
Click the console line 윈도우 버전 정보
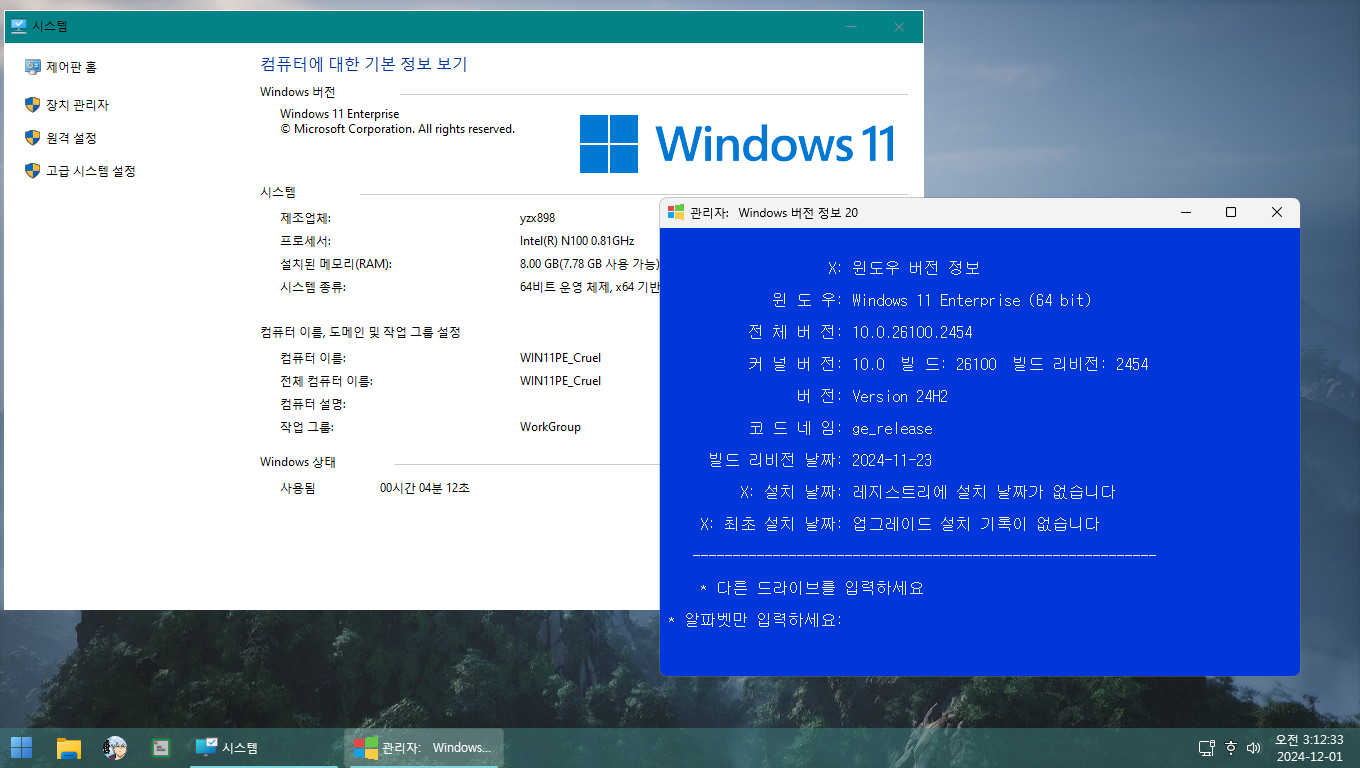point(904,268)
